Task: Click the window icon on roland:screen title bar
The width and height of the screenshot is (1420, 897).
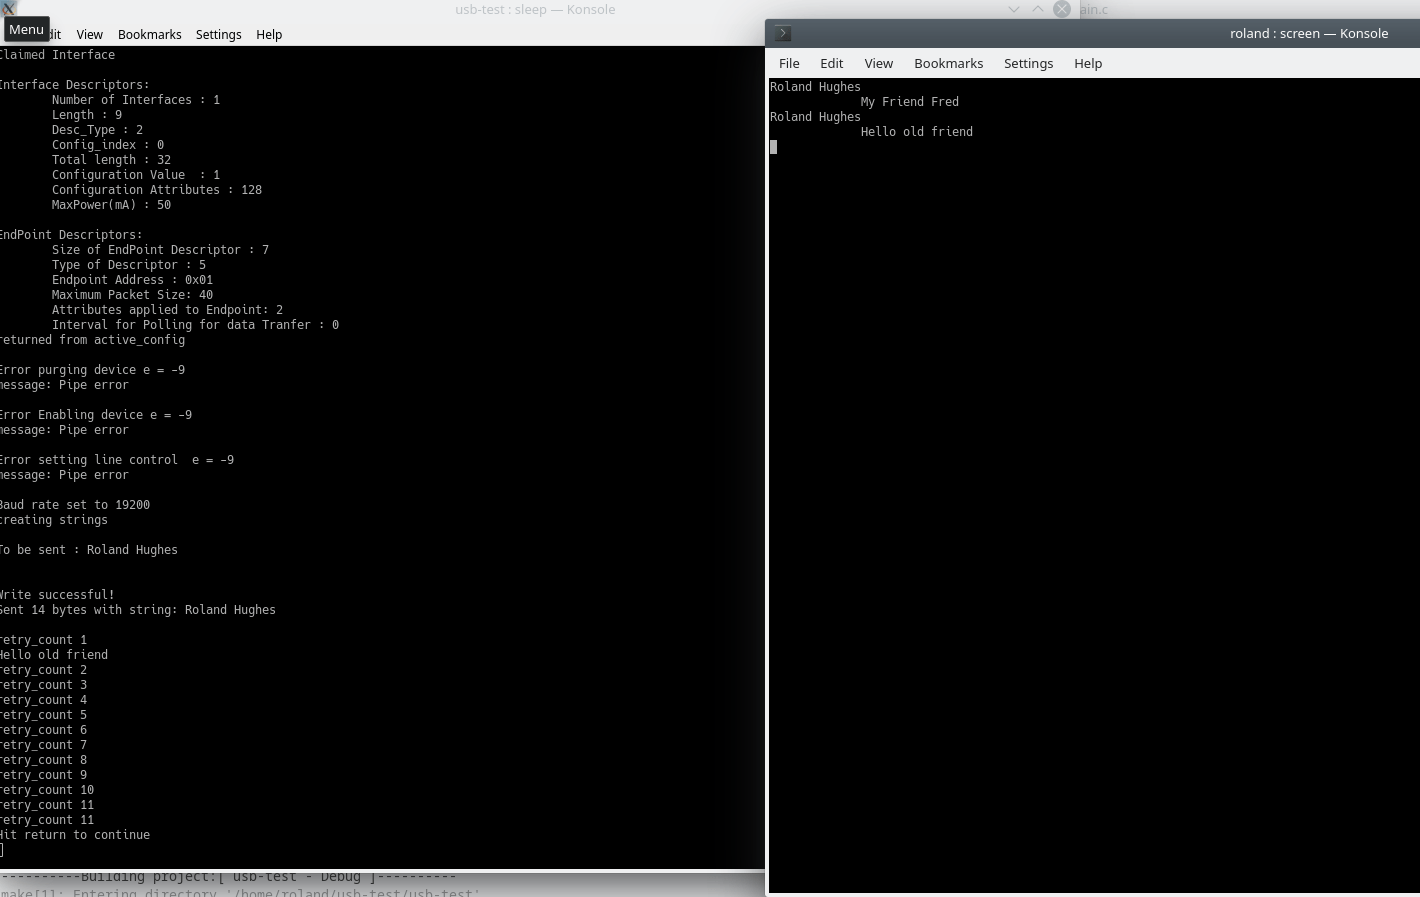Action: pos(782,32)
